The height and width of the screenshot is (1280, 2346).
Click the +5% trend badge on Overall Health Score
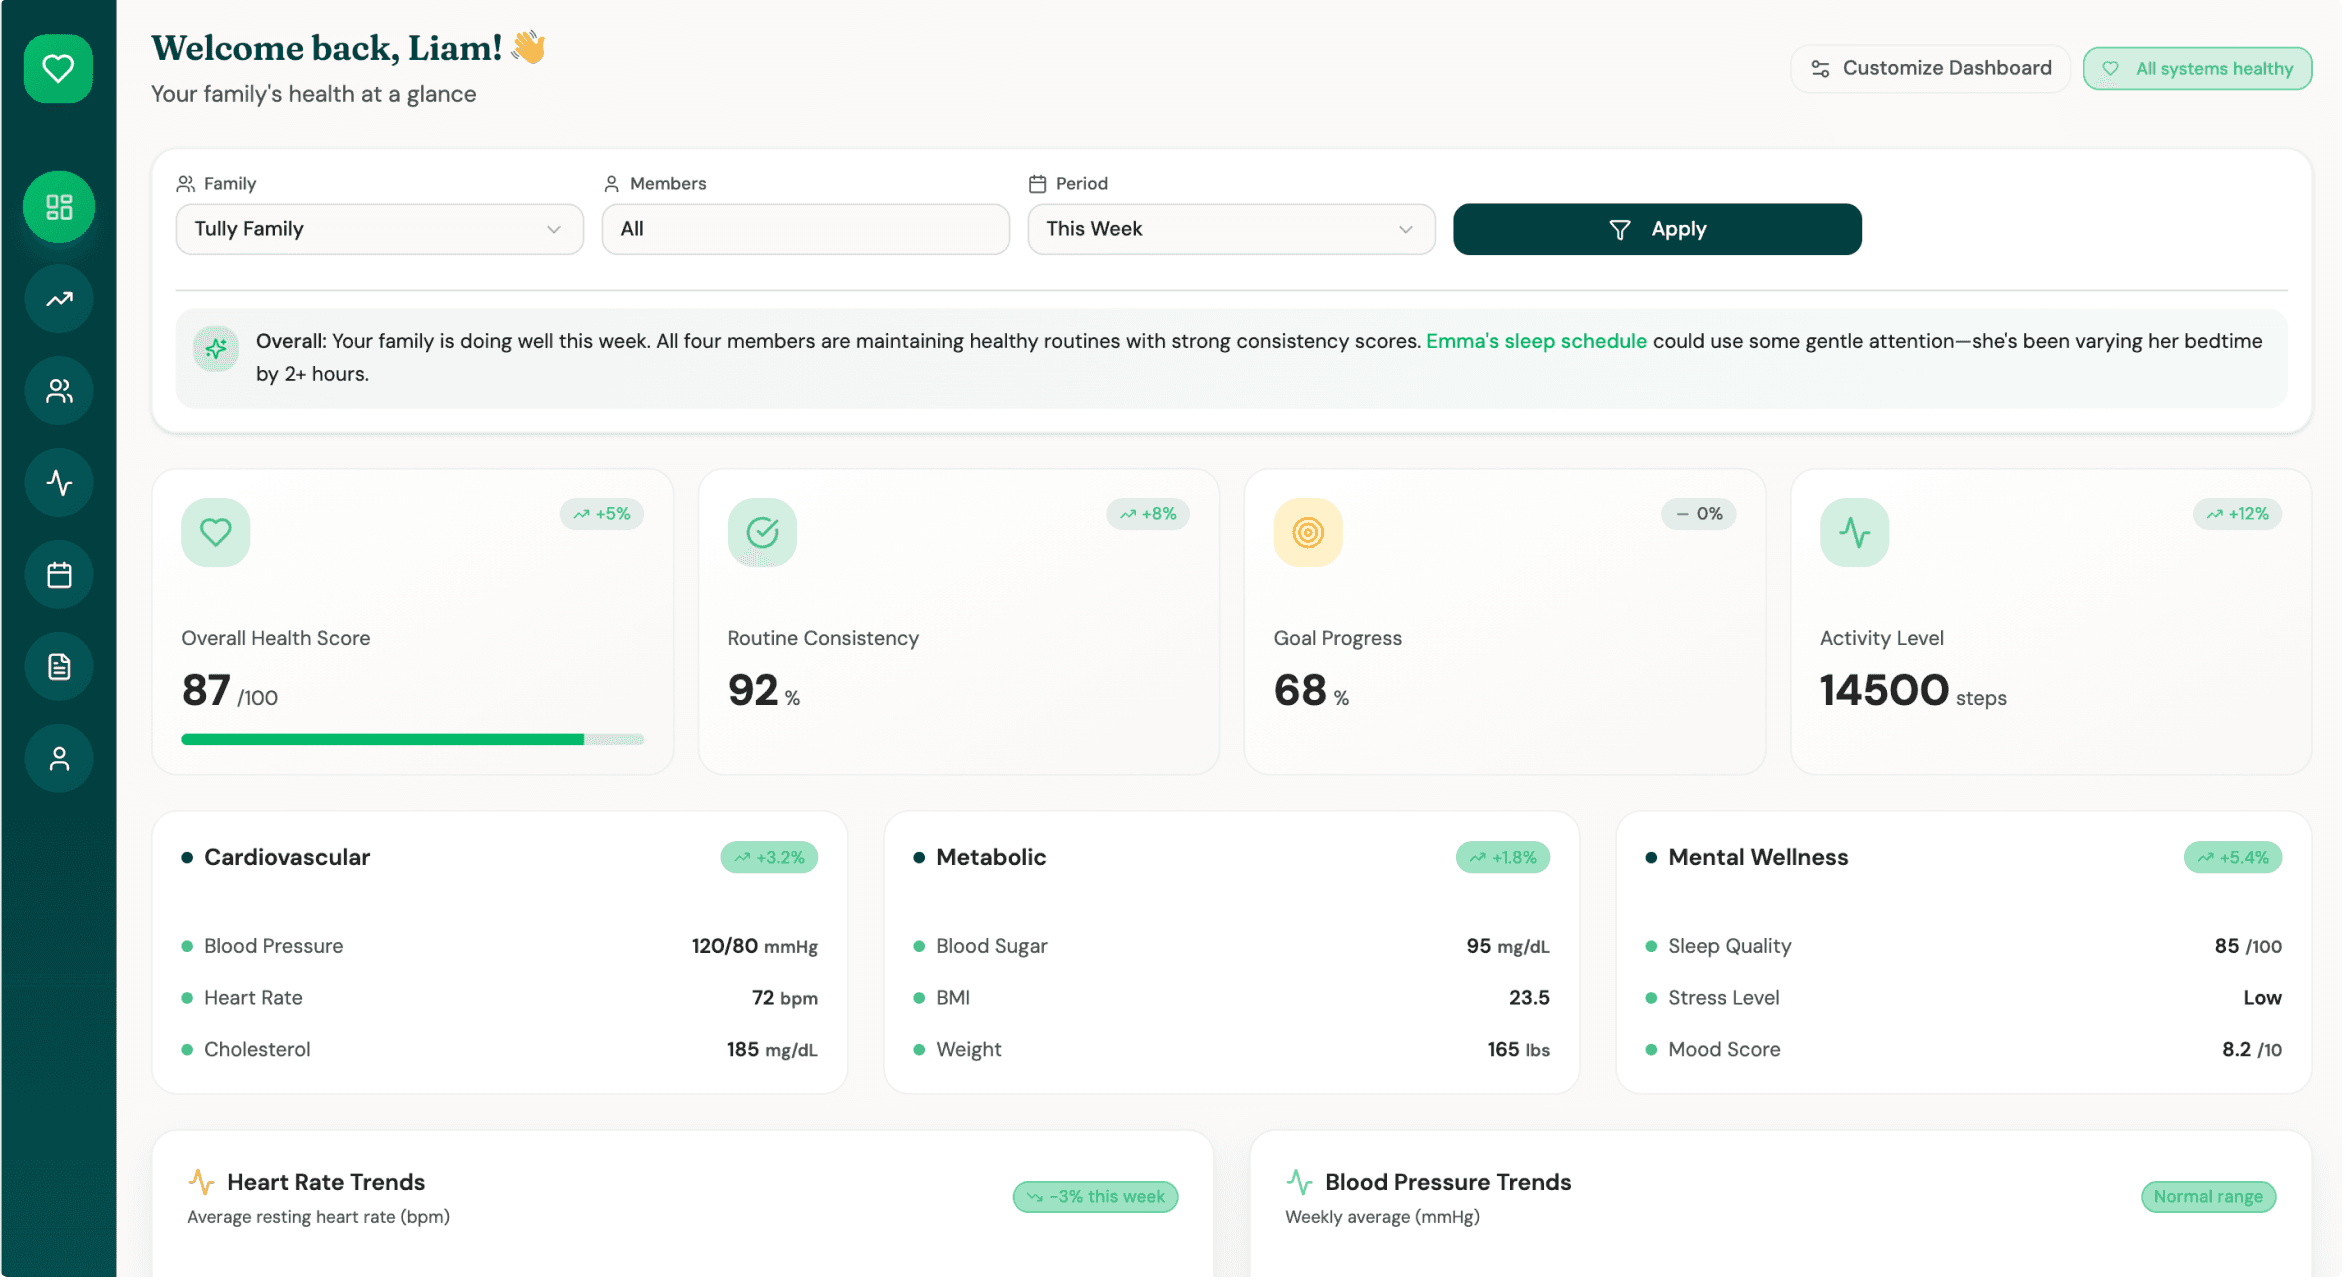[602, 513]
